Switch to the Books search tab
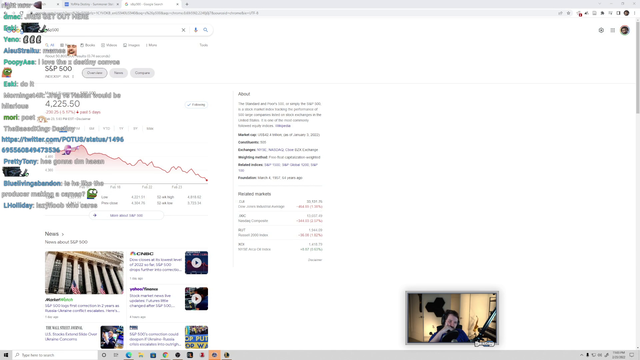Image resolution: width=640 pixels, height=360 pixels. pos(88,45)
